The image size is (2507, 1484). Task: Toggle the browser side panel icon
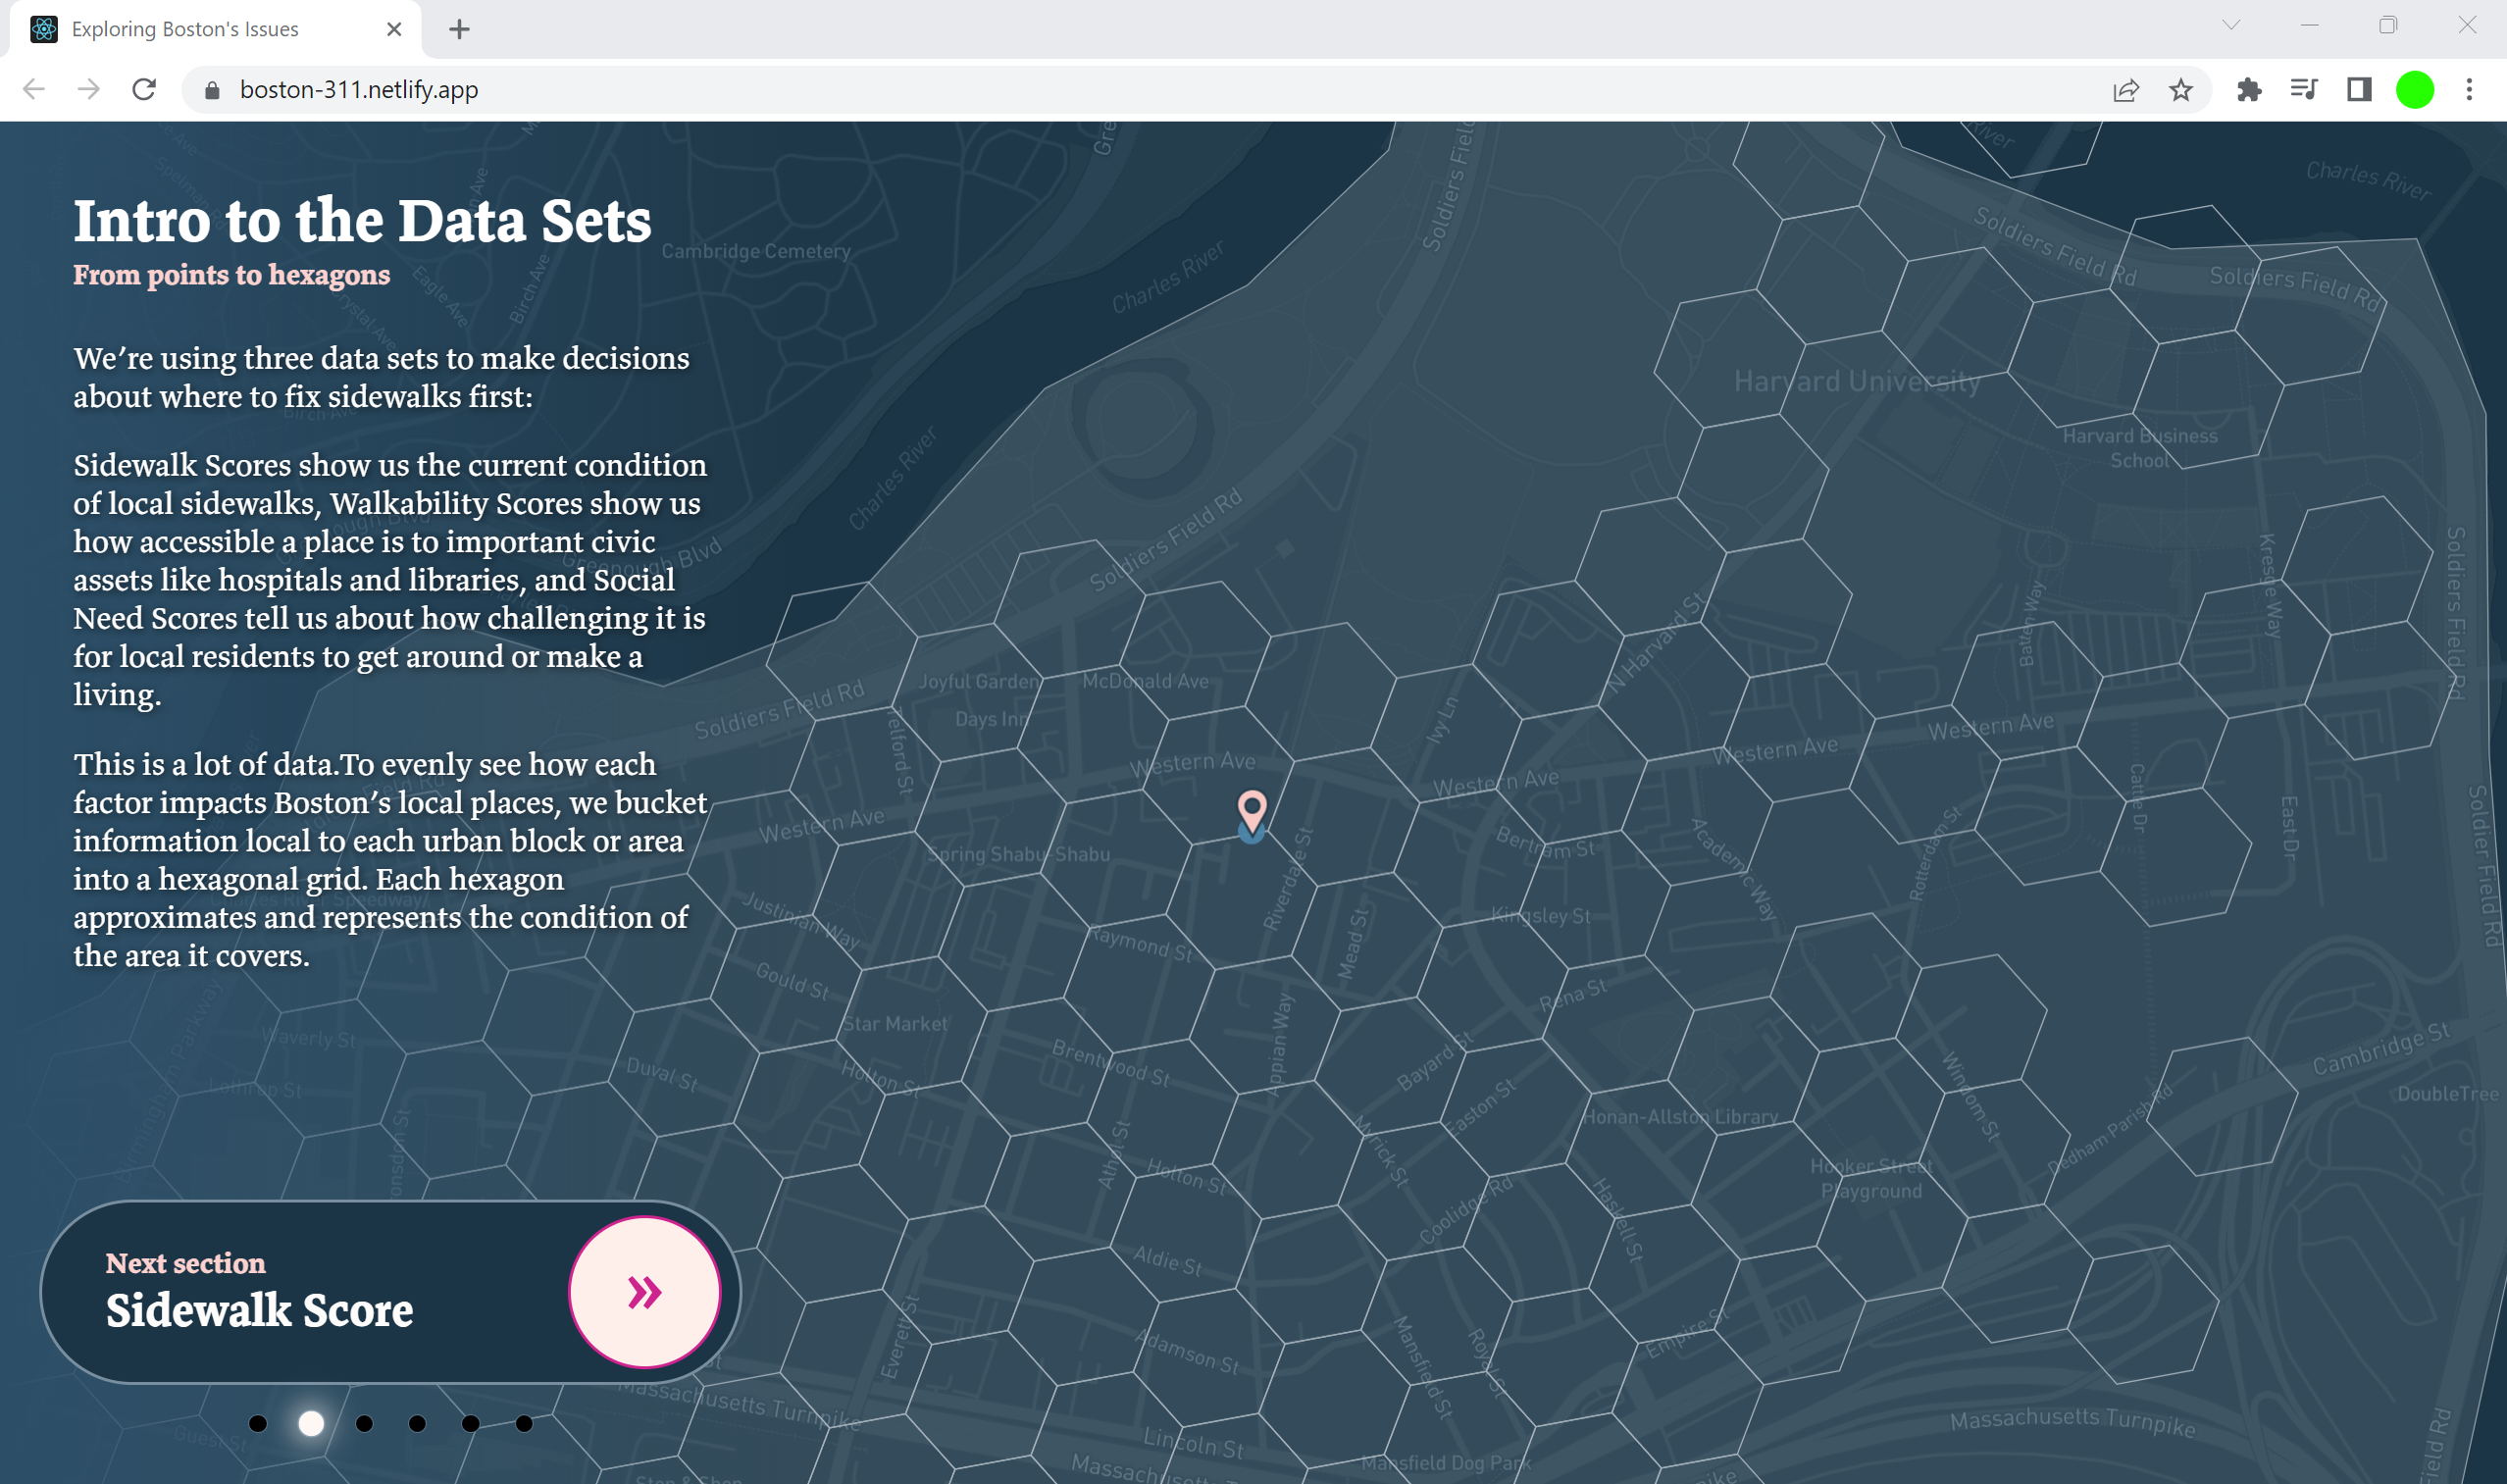click(2359, 90)
